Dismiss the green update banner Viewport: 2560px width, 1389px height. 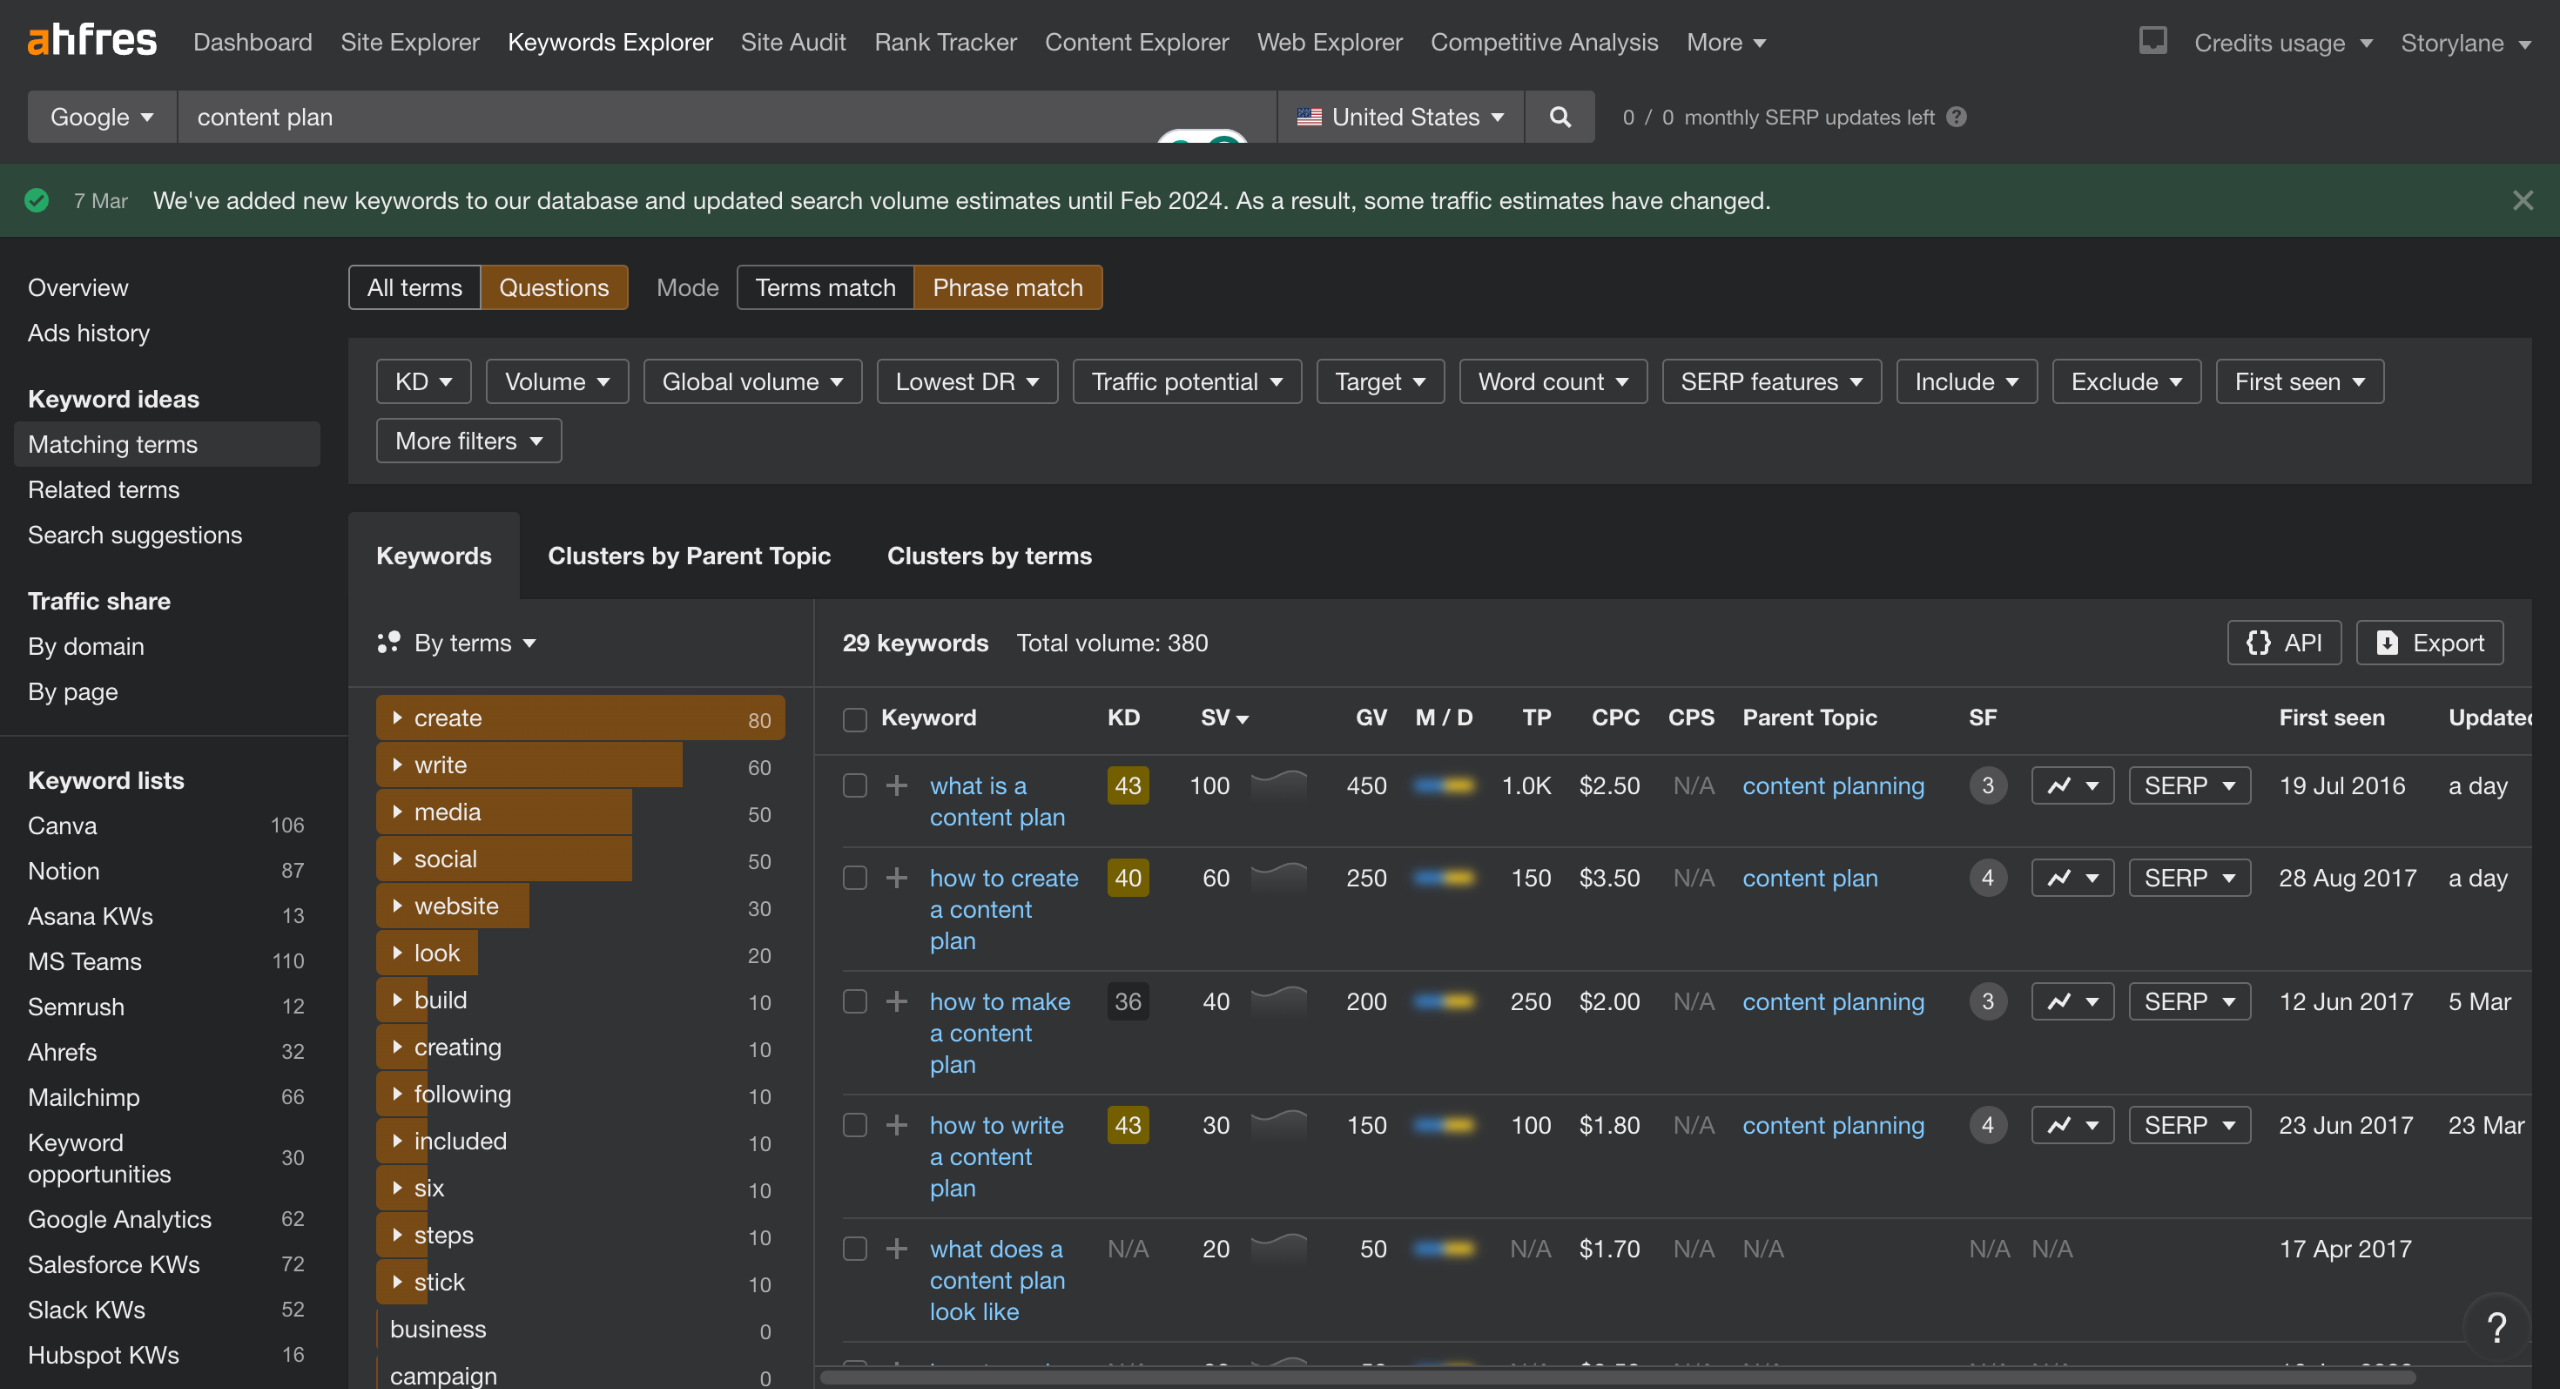point(2523,200)
